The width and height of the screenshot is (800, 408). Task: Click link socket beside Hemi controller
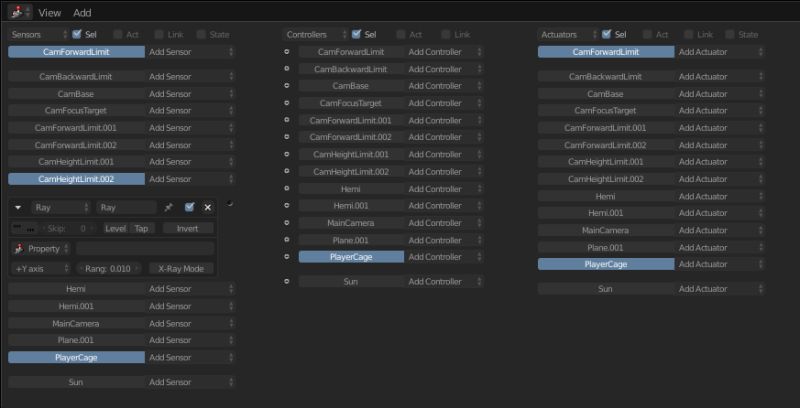click(286, 188)
